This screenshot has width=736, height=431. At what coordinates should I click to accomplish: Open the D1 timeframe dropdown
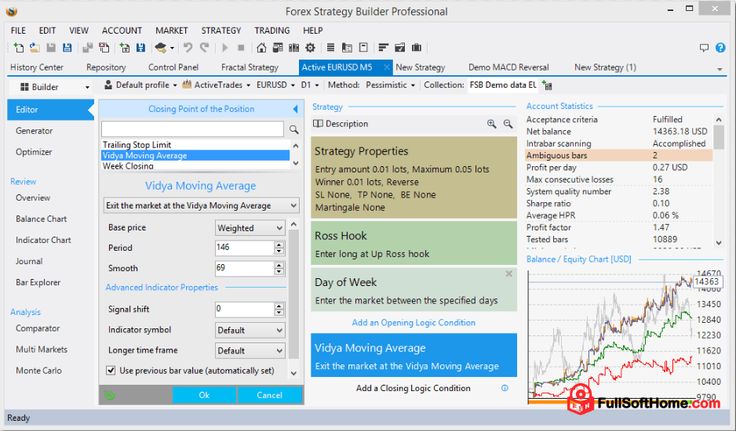click(310, 85)
